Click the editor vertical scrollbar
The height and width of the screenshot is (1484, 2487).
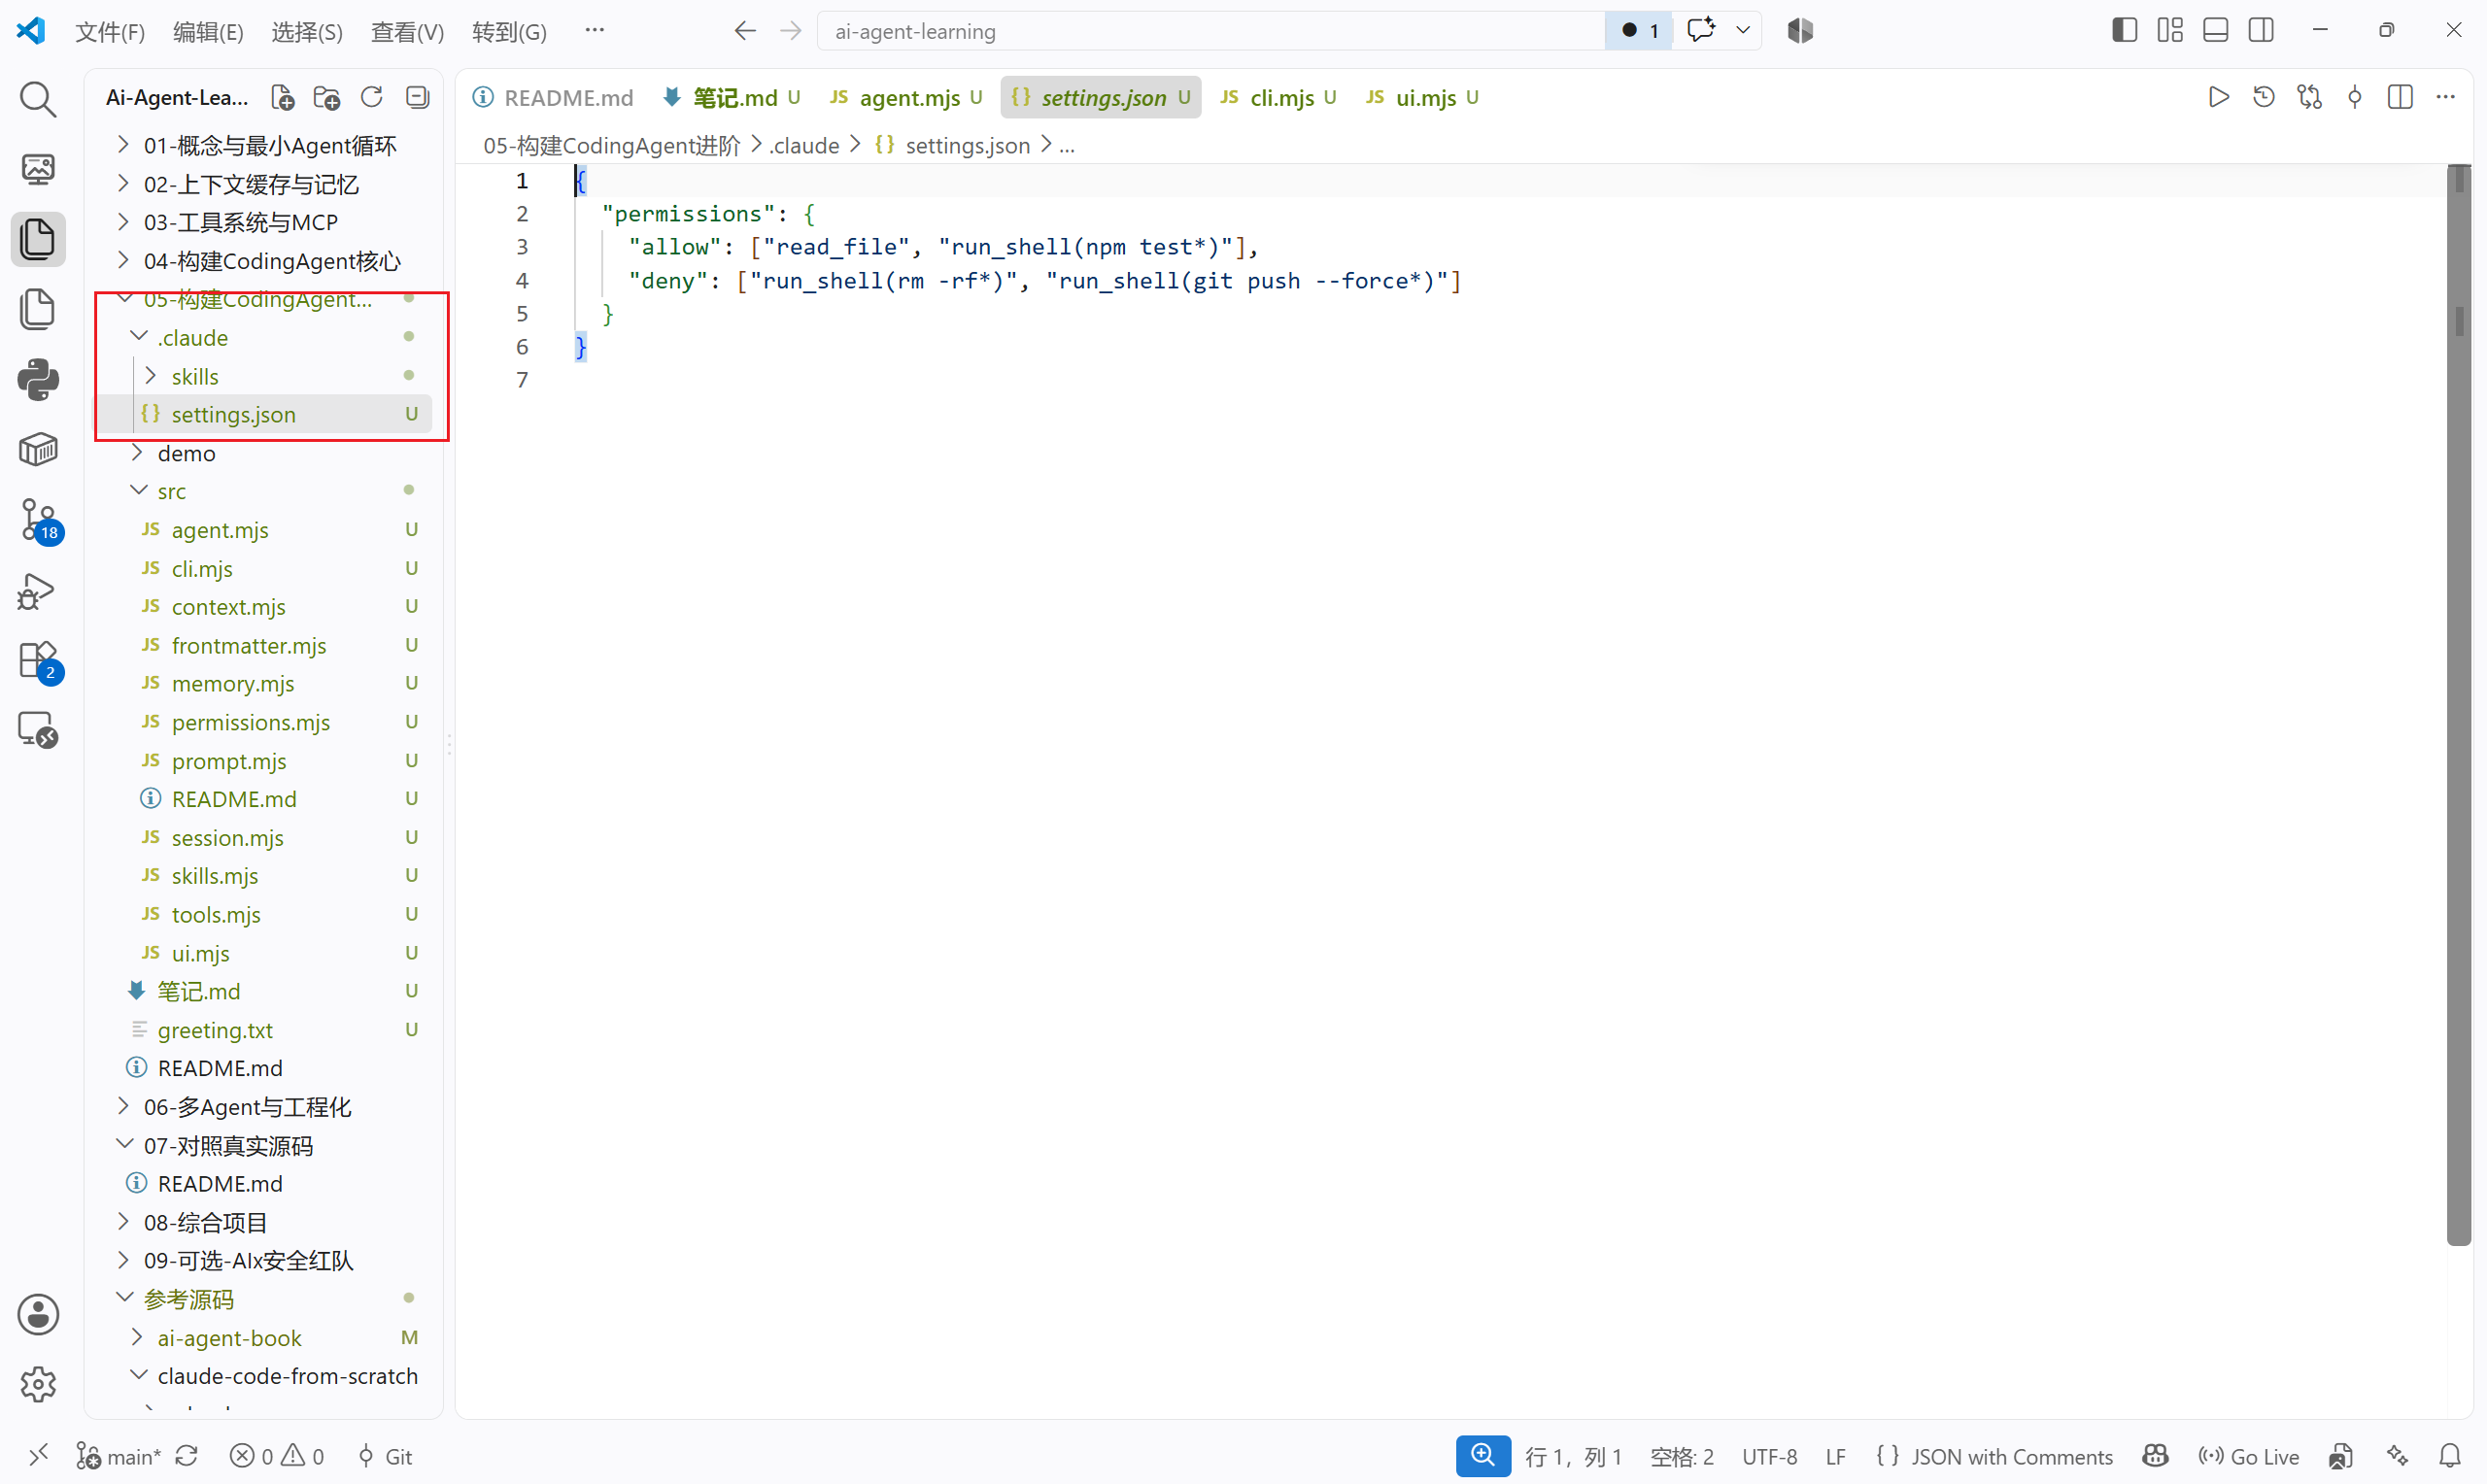(2459, 705)
